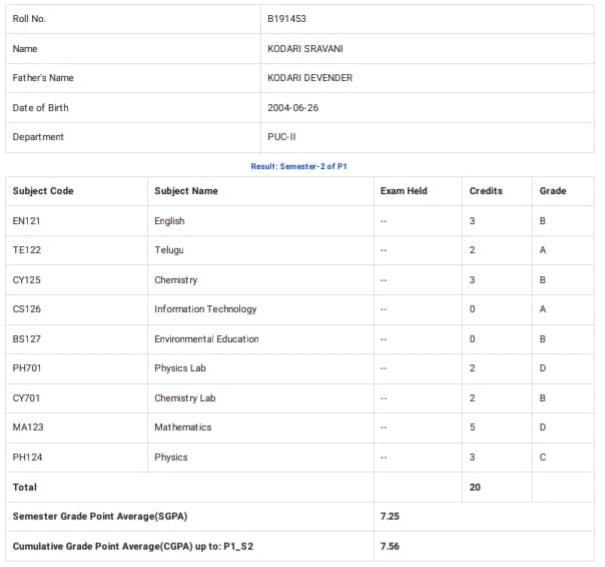Click the Physics grade C
The image size is (605, 567).
tap(542, 457)
